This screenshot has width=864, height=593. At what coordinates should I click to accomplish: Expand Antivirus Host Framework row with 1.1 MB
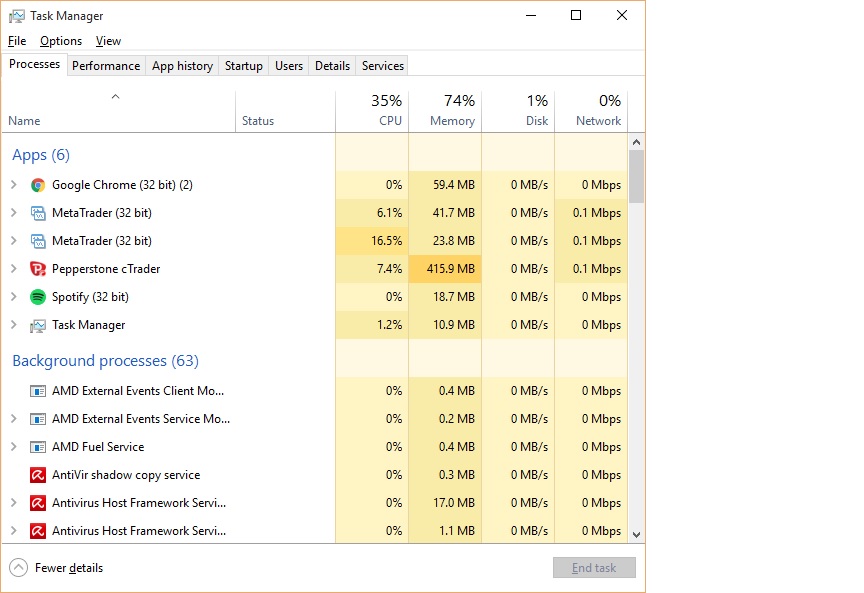pyautogui.click(x=14, y=531)
